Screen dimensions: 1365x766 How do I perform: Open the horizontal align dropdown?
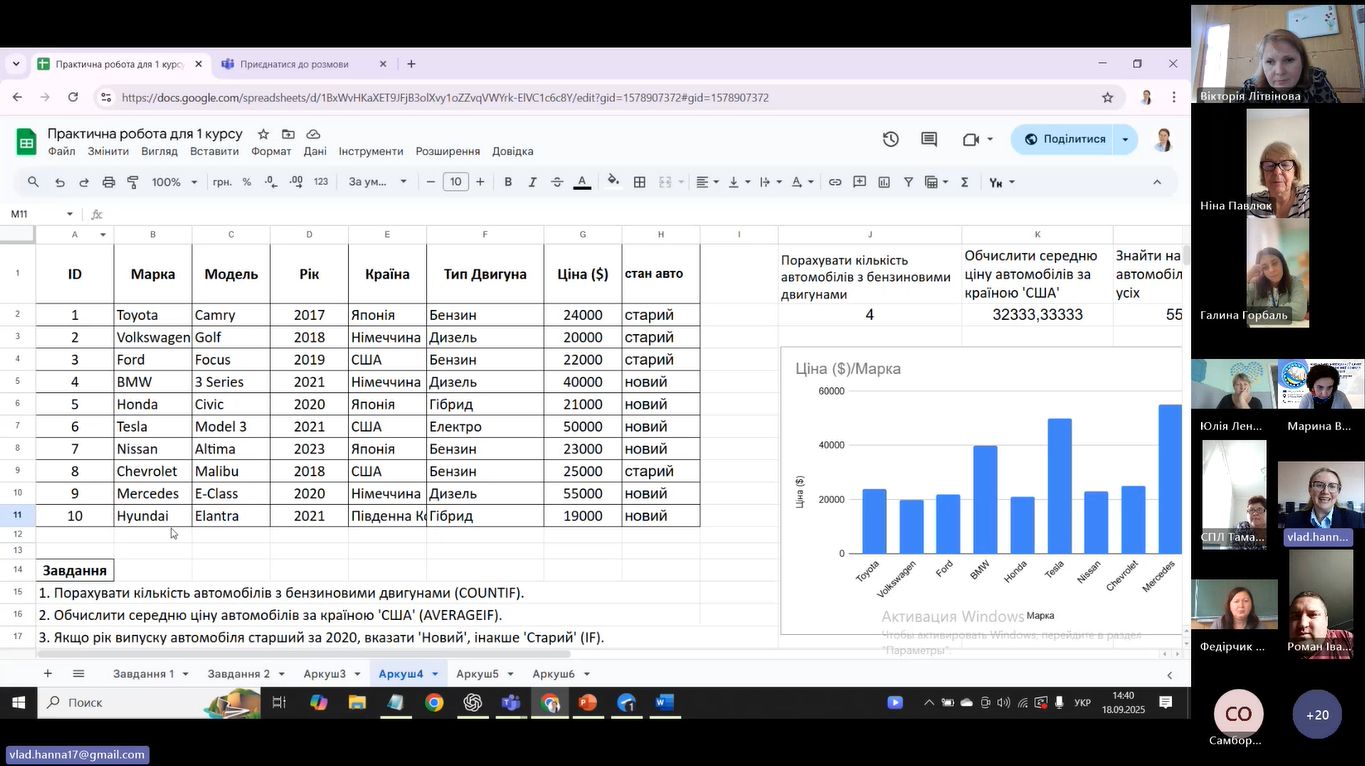(x=707, y=182)
